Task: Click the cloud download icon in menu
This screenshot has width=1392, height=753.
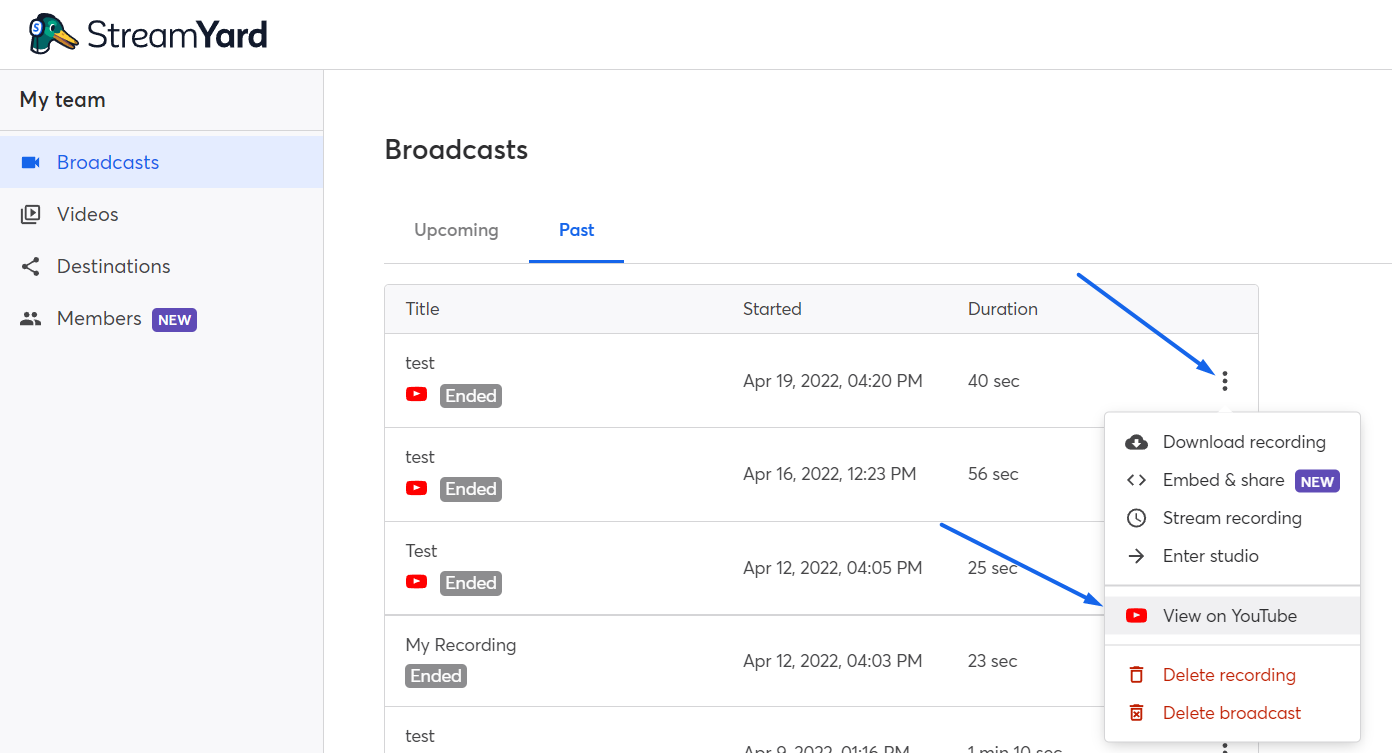Action: pyautogui.click(x=1136, y=442)
